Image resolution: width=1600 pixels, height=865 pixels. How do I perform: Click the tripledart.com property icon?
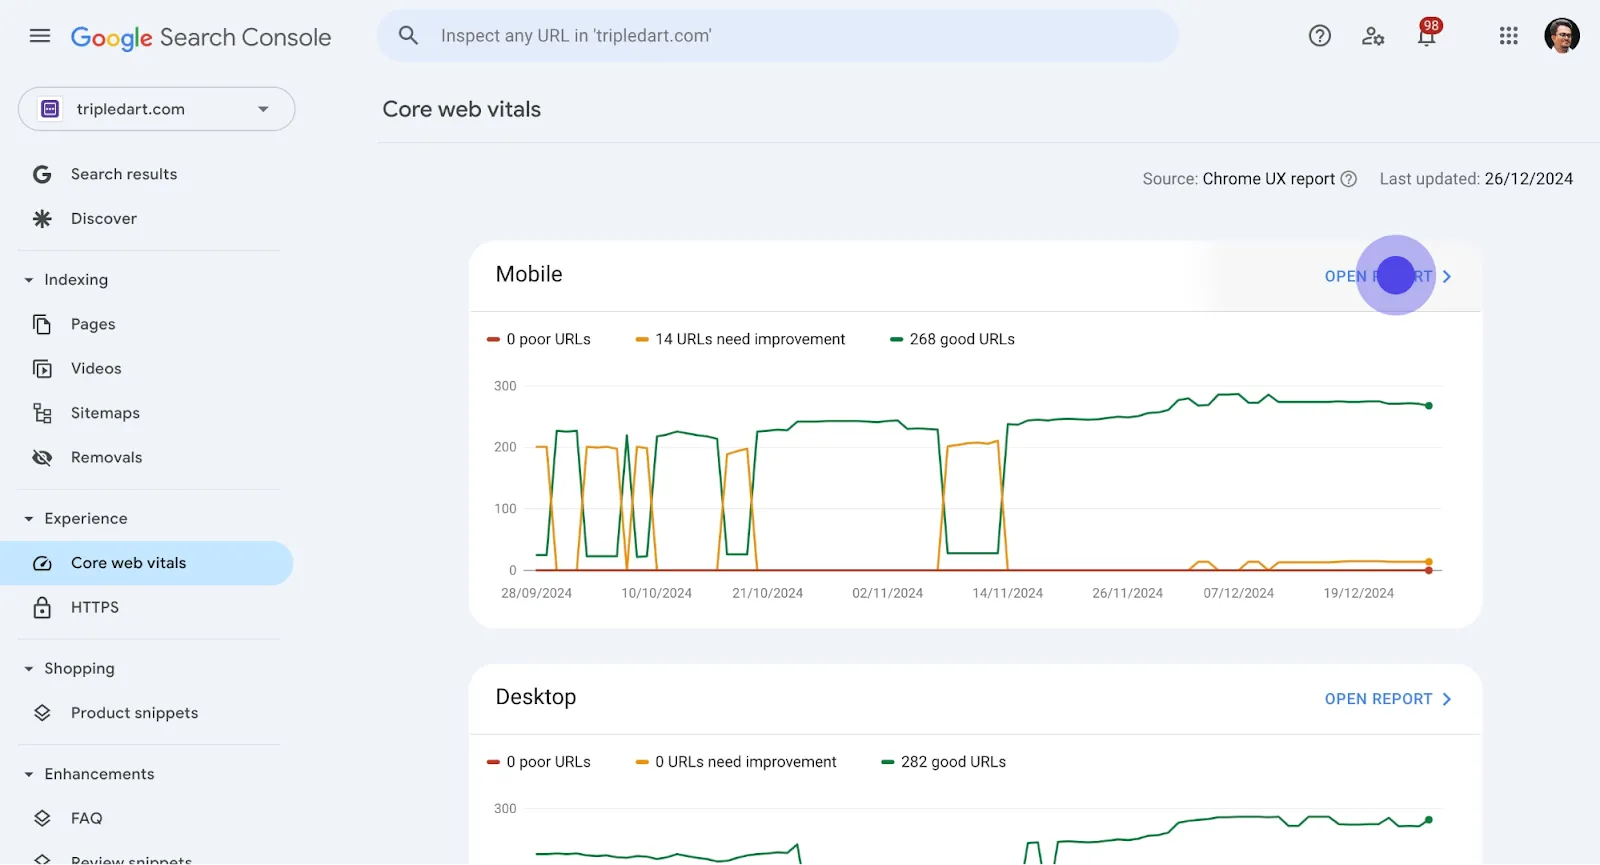pos(50,109)
